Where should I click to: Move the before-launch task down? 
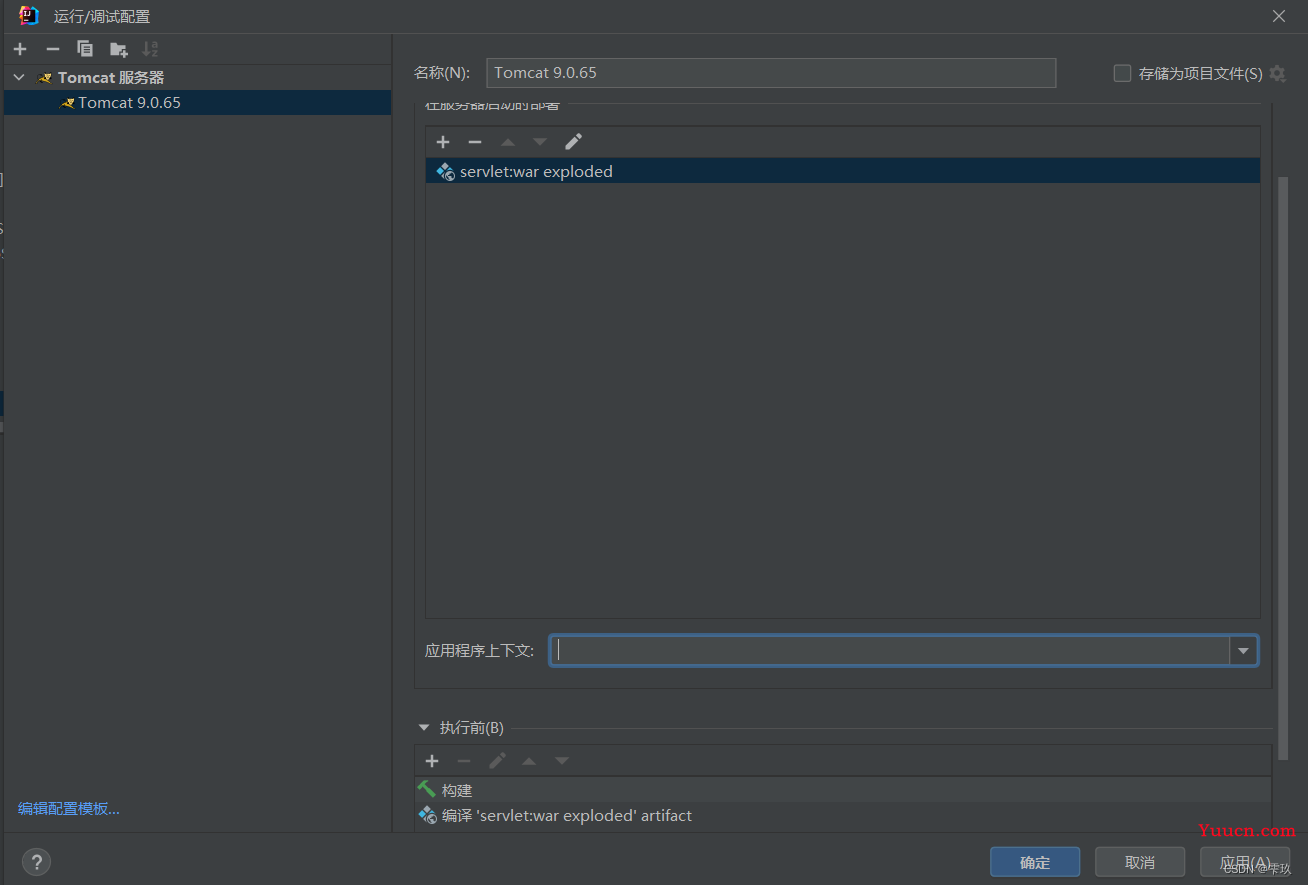562,761
